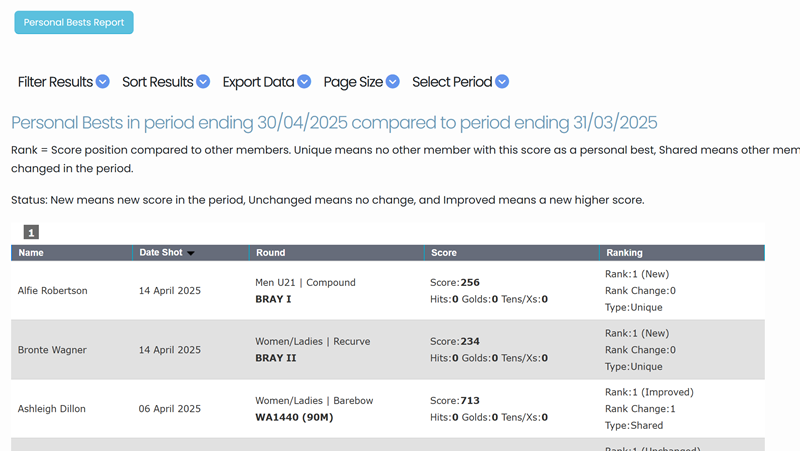The height and width of the screenshot is (451, 800).
Task: Click Alfie Robertson's date 14 April 2025
Action: [170, 291]
